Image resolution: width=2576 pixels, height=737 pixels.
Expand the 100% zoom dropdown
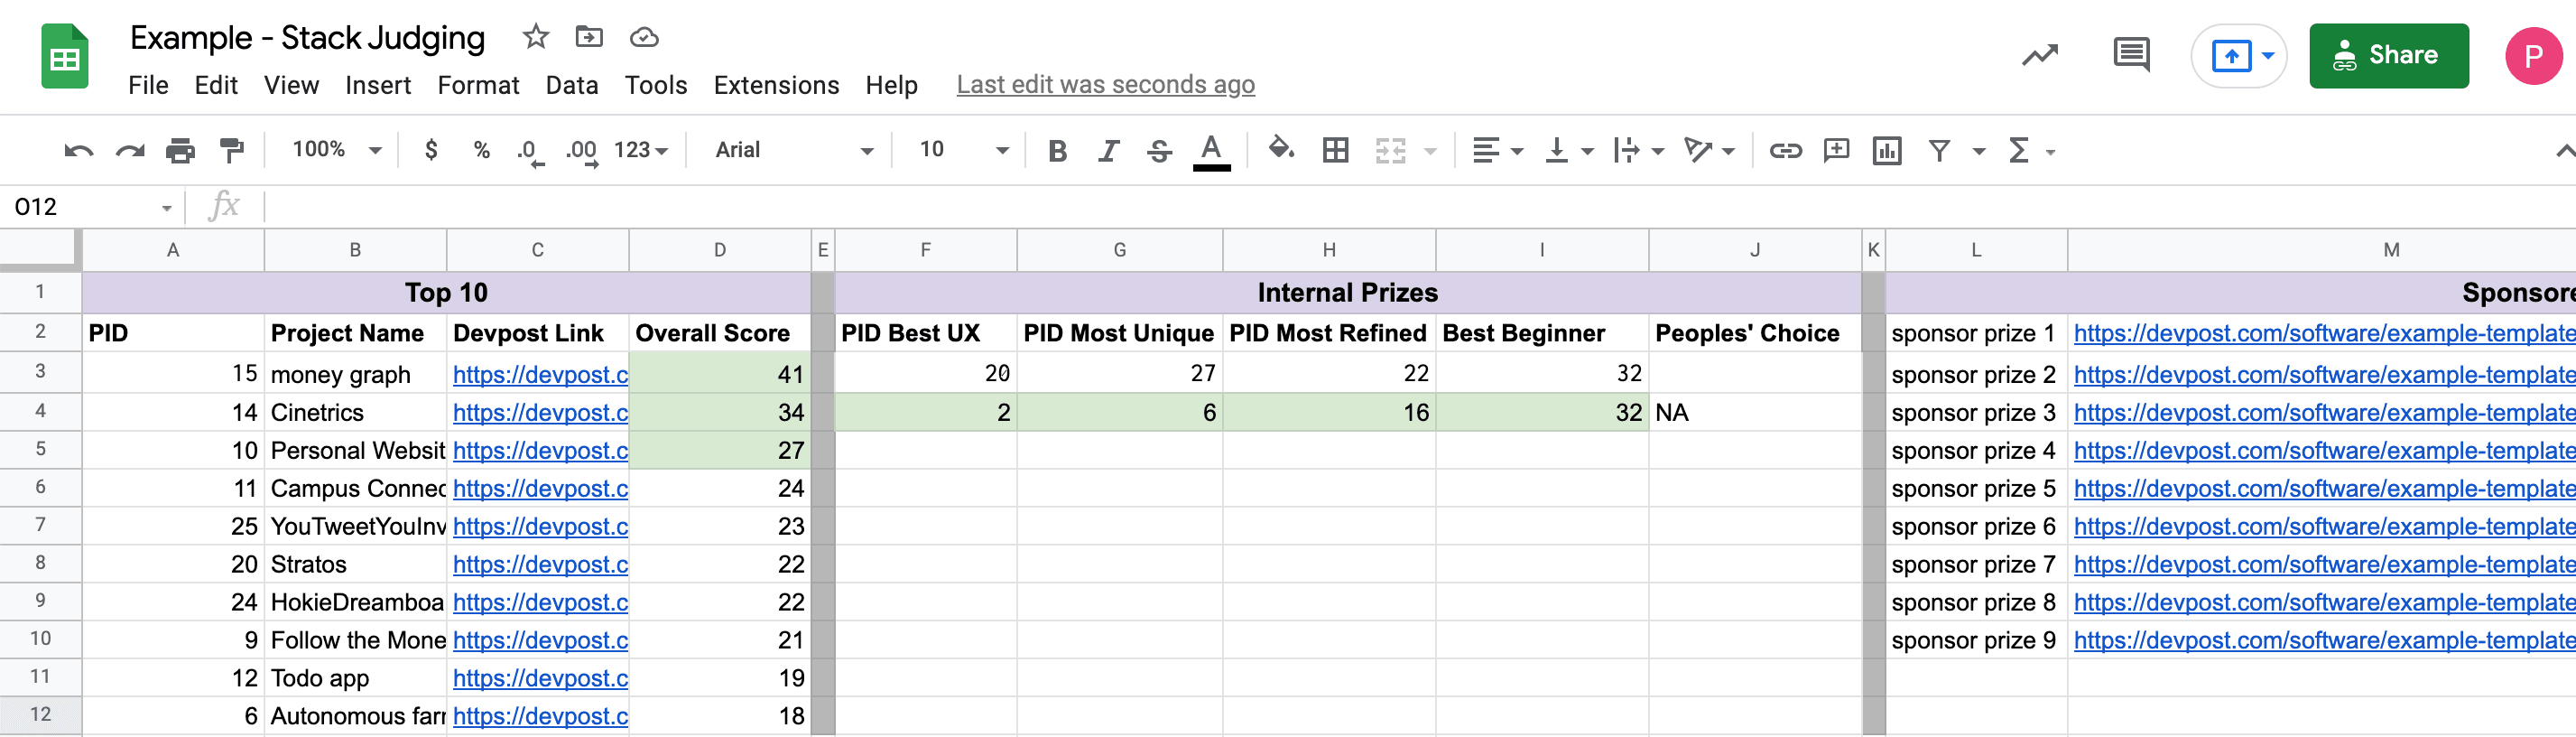tap(336, 150)
